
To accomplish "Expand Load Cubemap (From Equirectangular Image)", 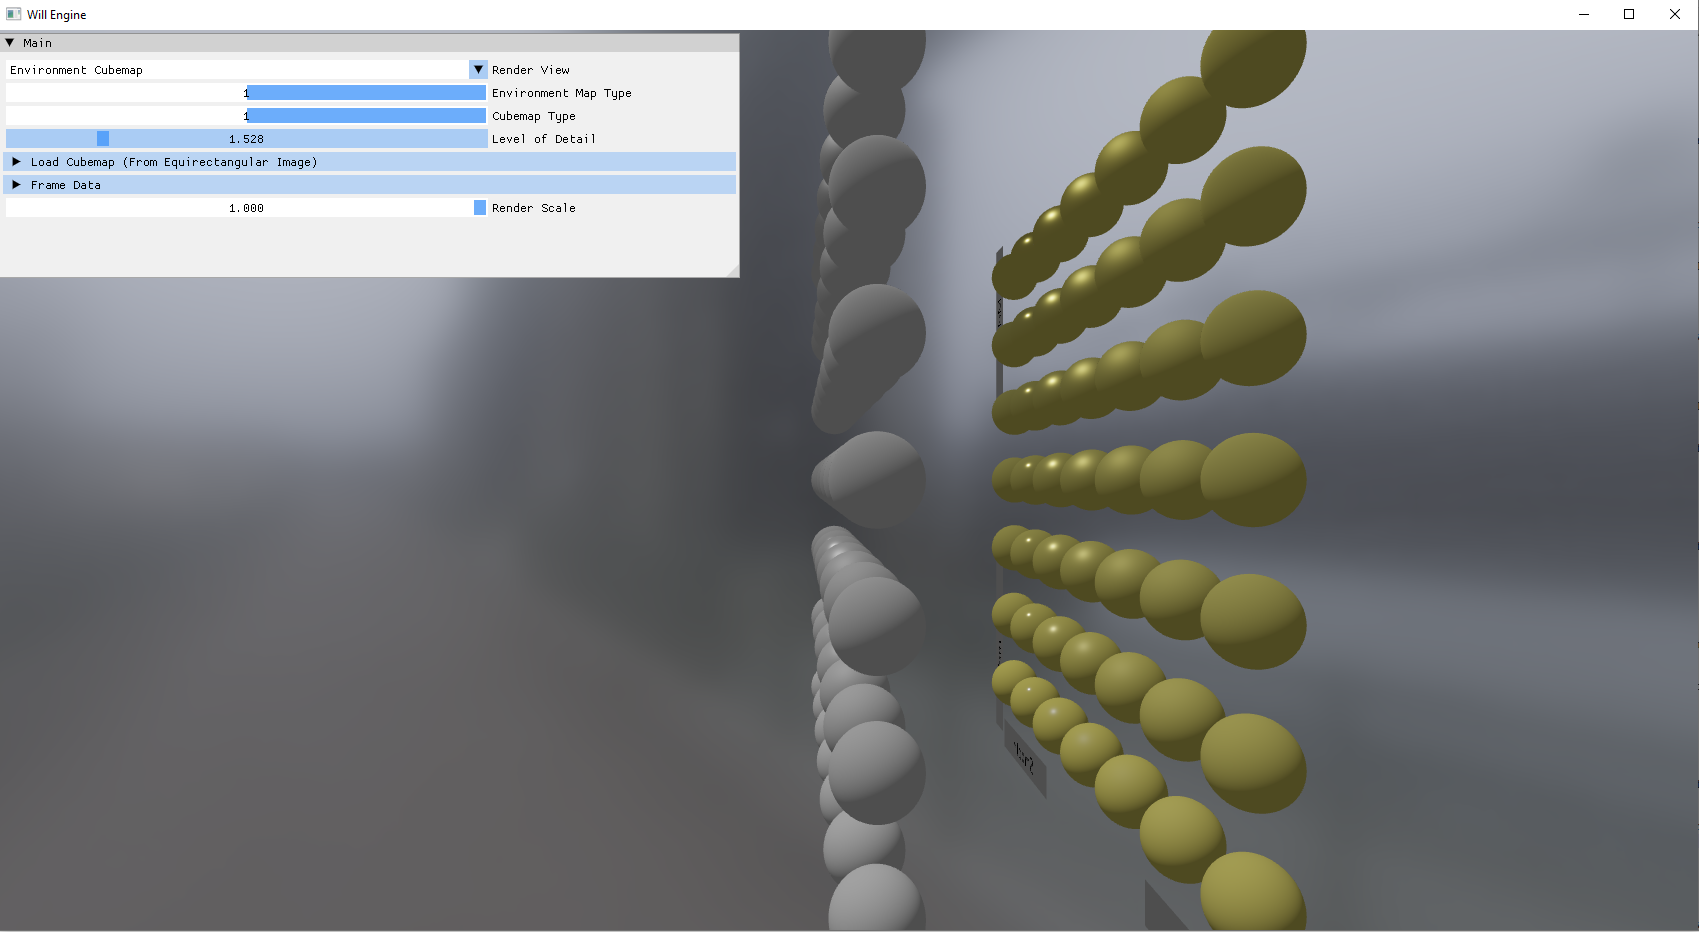I will coord(170,161).
